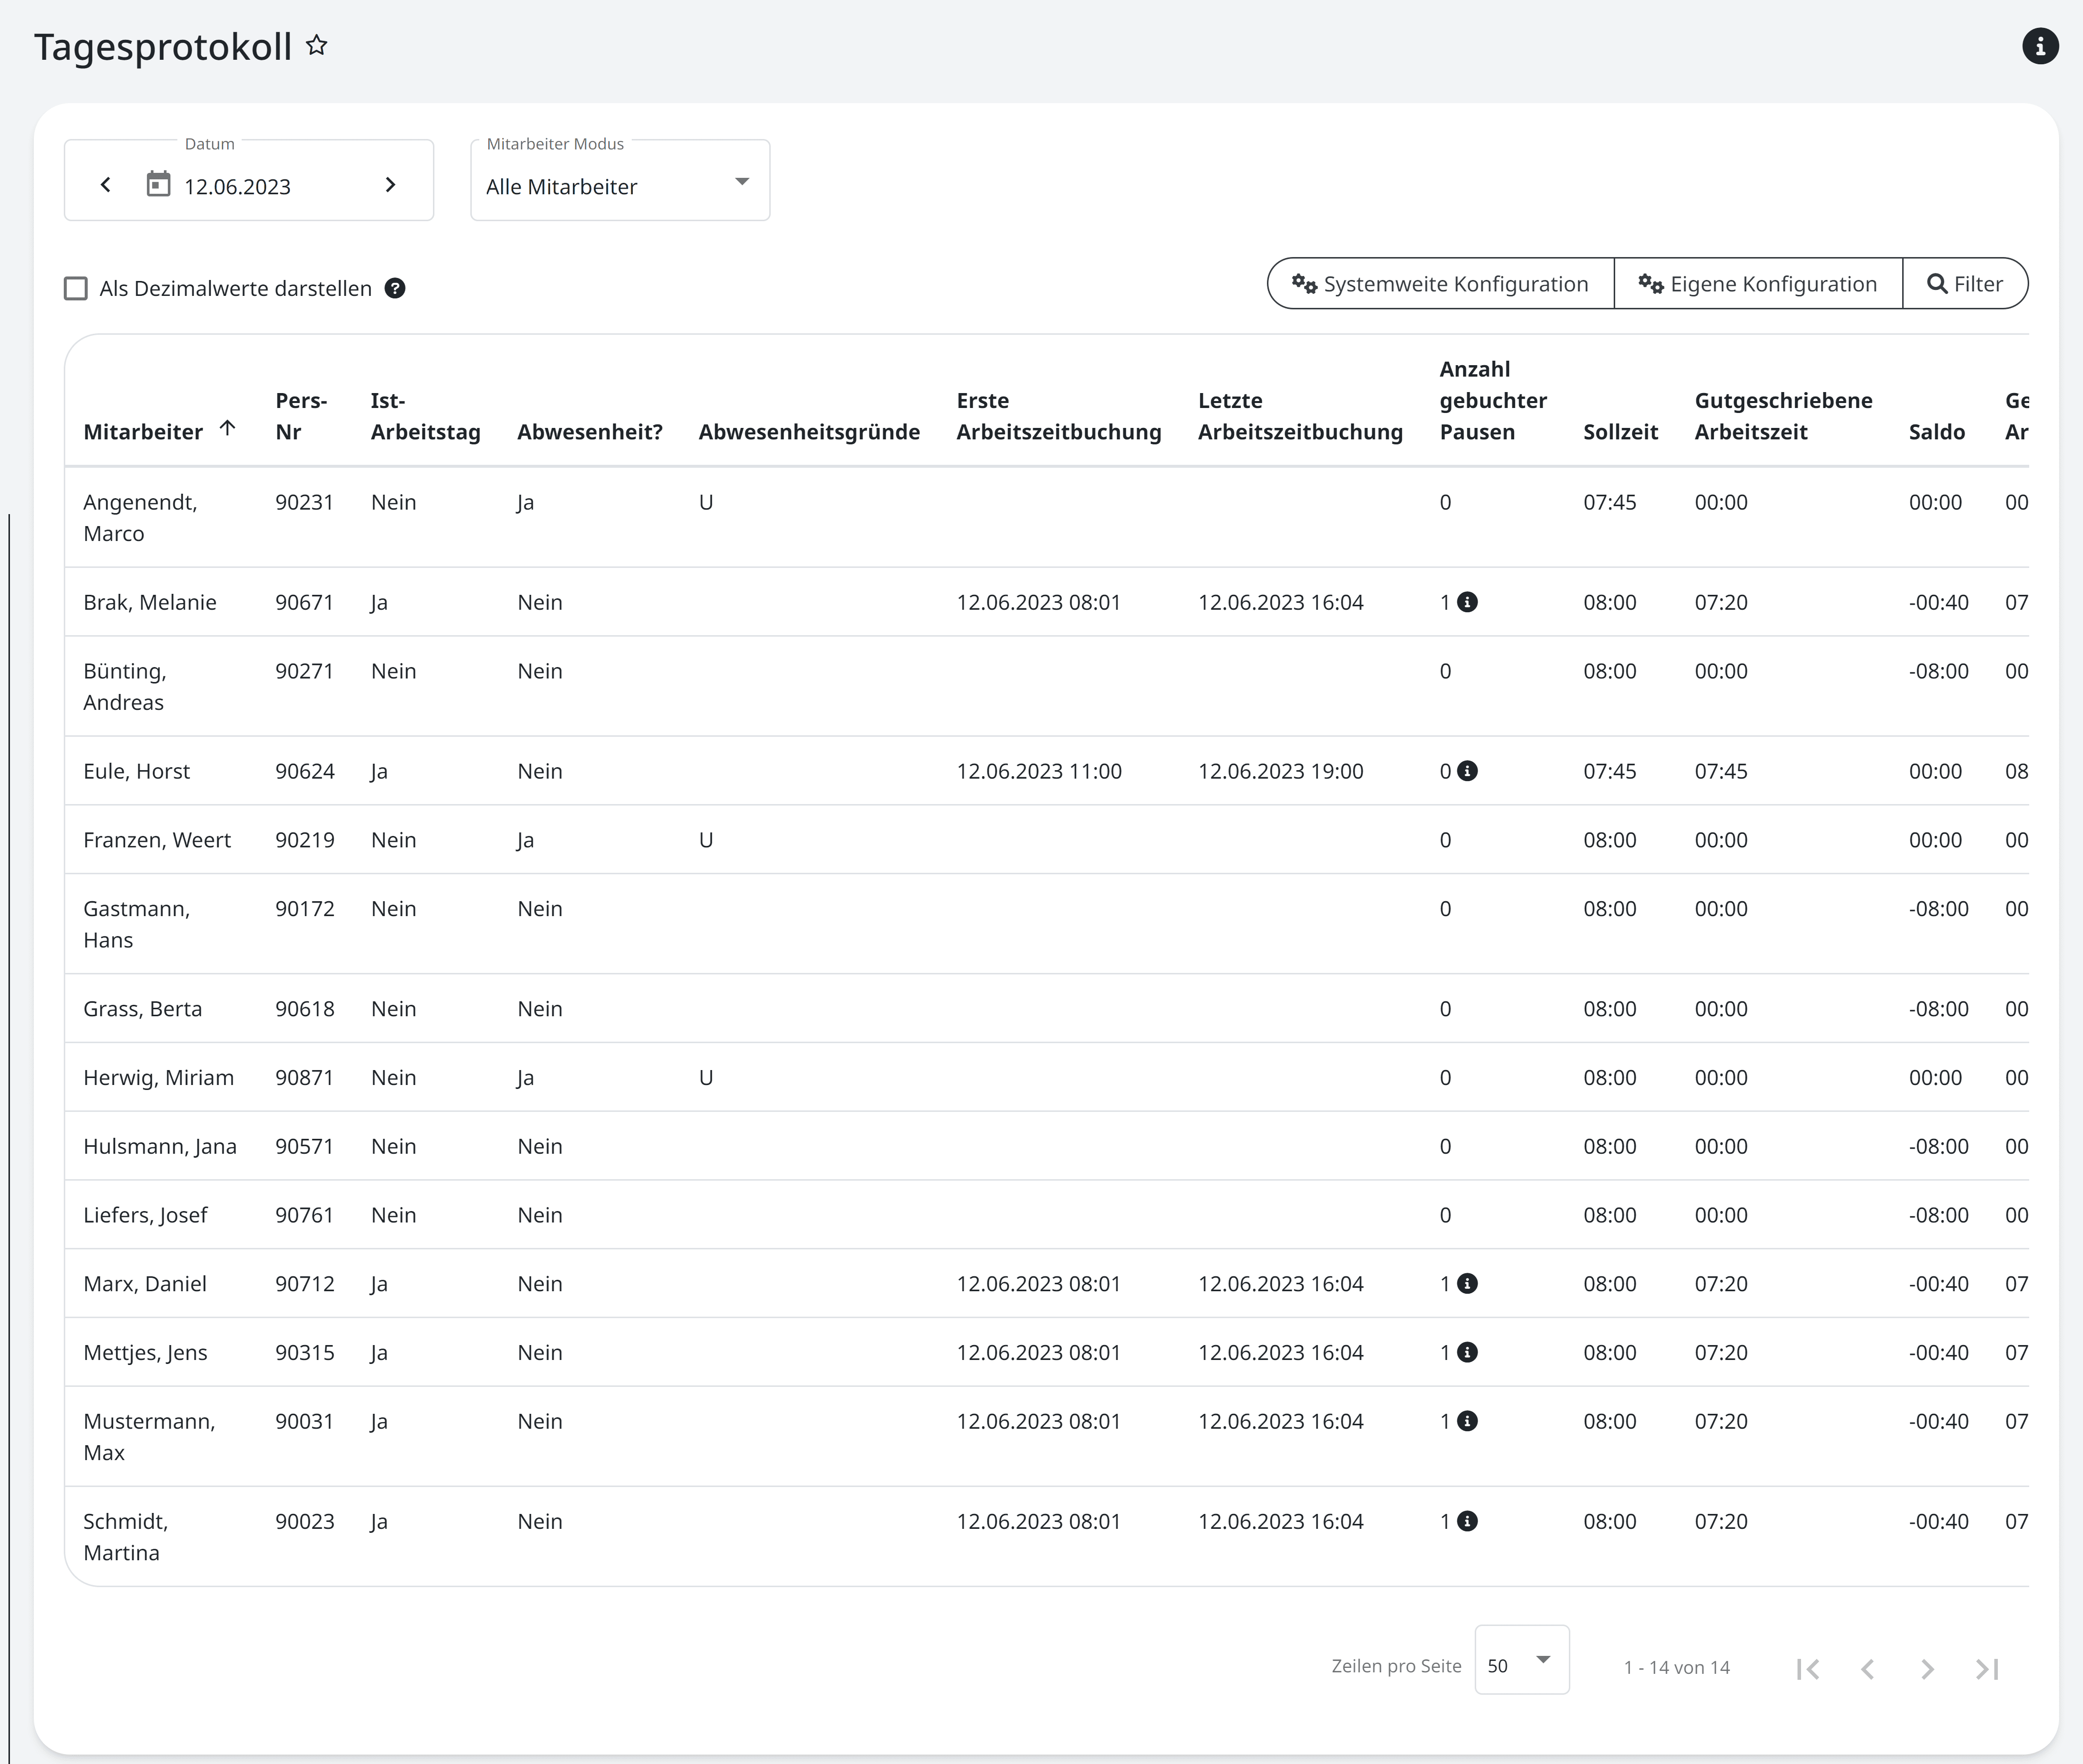This screenshot has height=1764, width=2083.
Task: Click help icon next to Dezimalwerte option
Action: pyautogui.click(x=395, y=289)
